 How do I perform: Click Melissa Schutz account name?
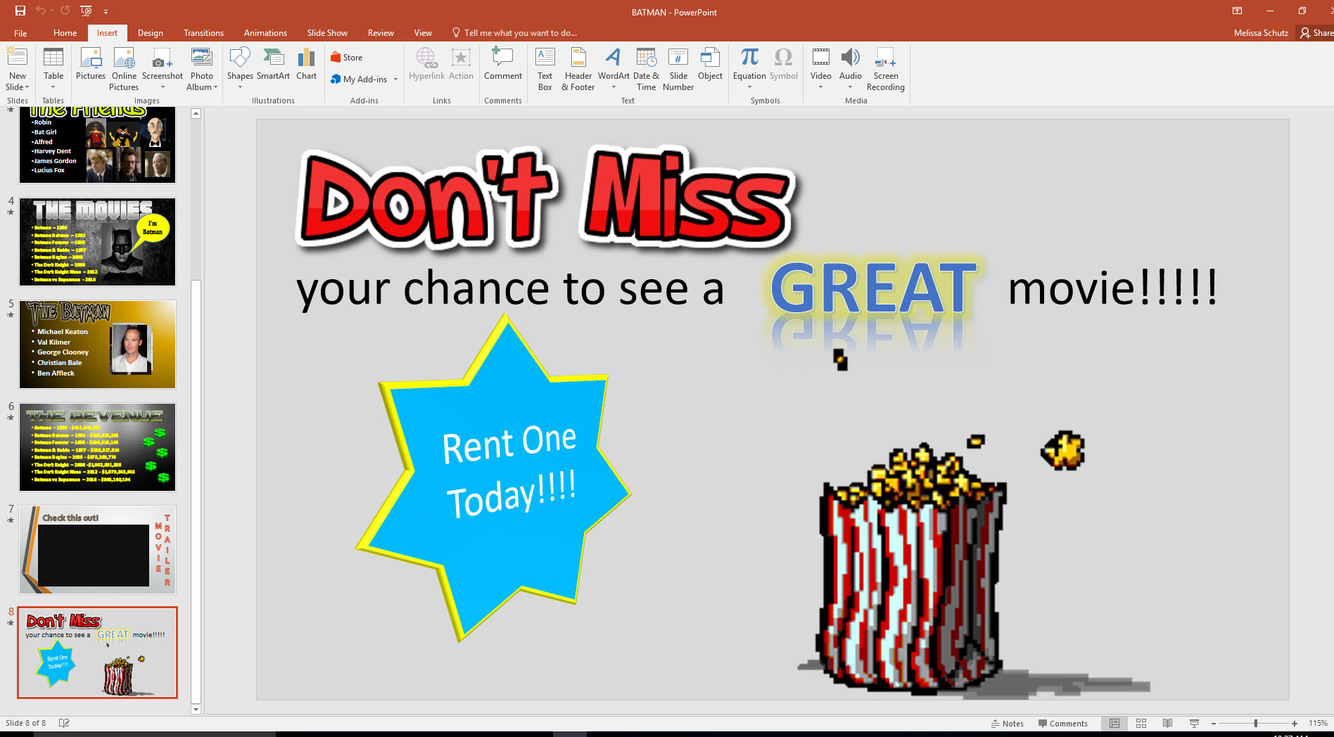tap(1262, 33)
